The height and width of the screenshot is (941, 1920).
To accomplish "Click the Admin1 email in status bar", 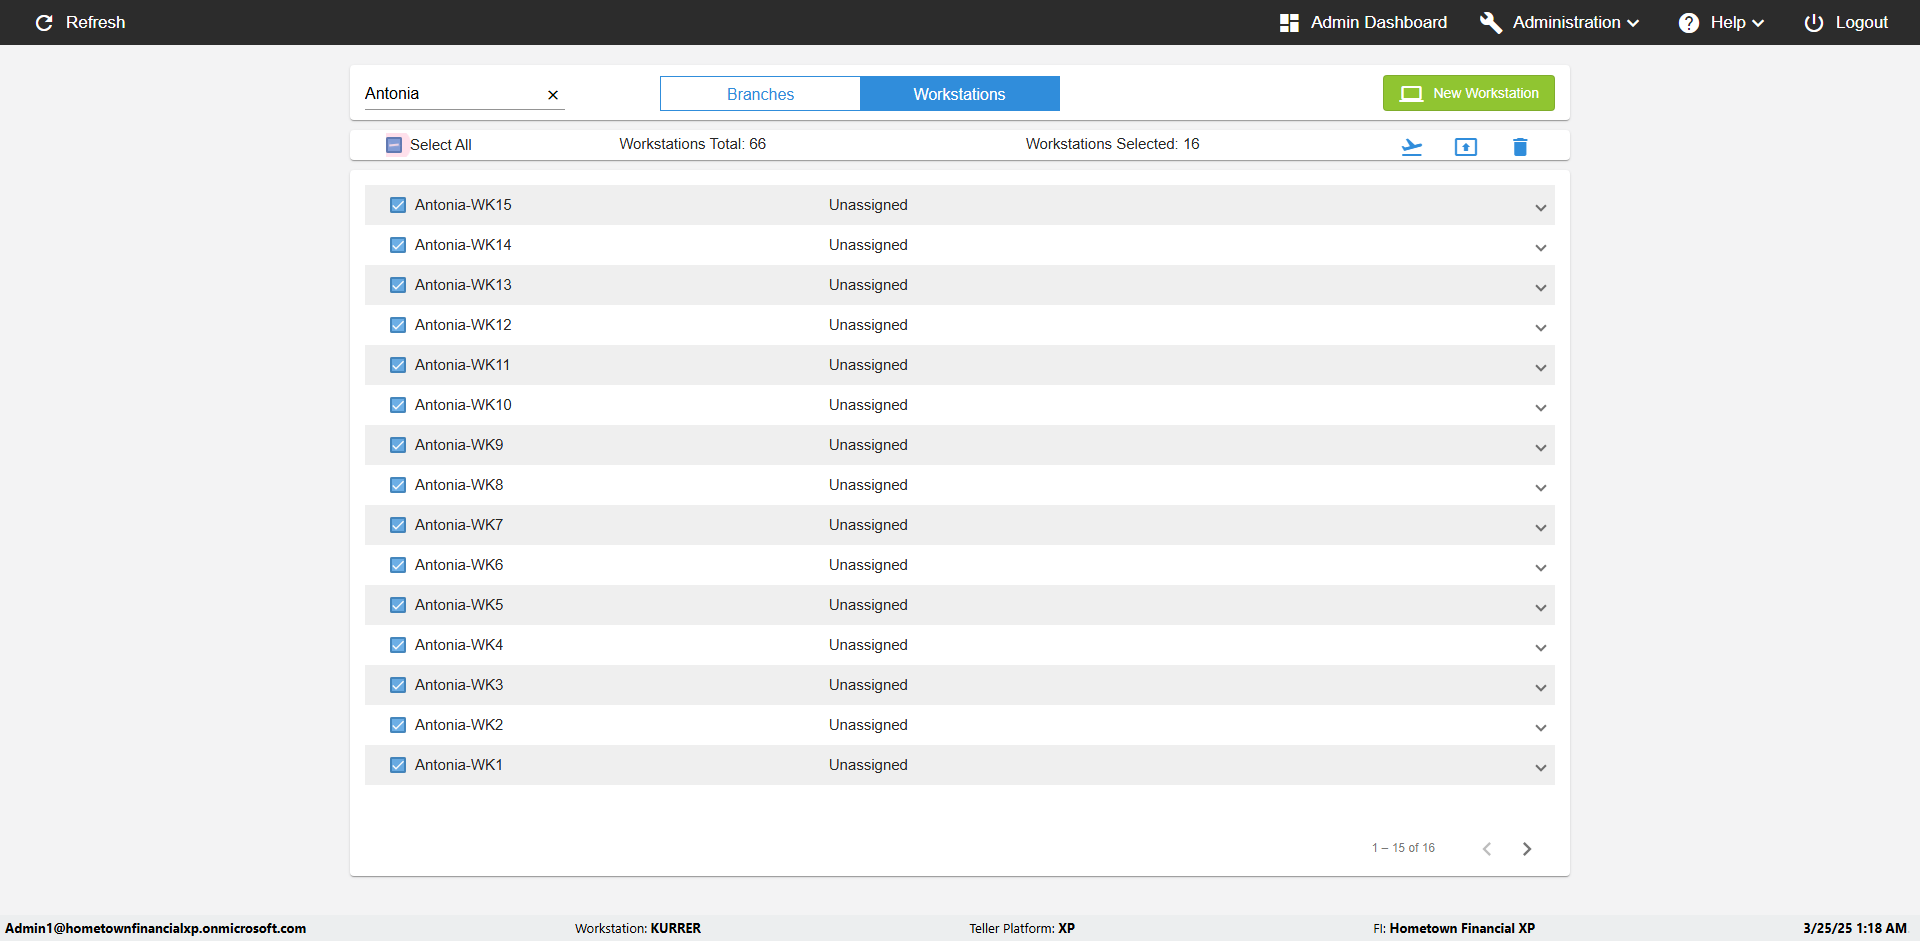I will click(x=156, y=928).
